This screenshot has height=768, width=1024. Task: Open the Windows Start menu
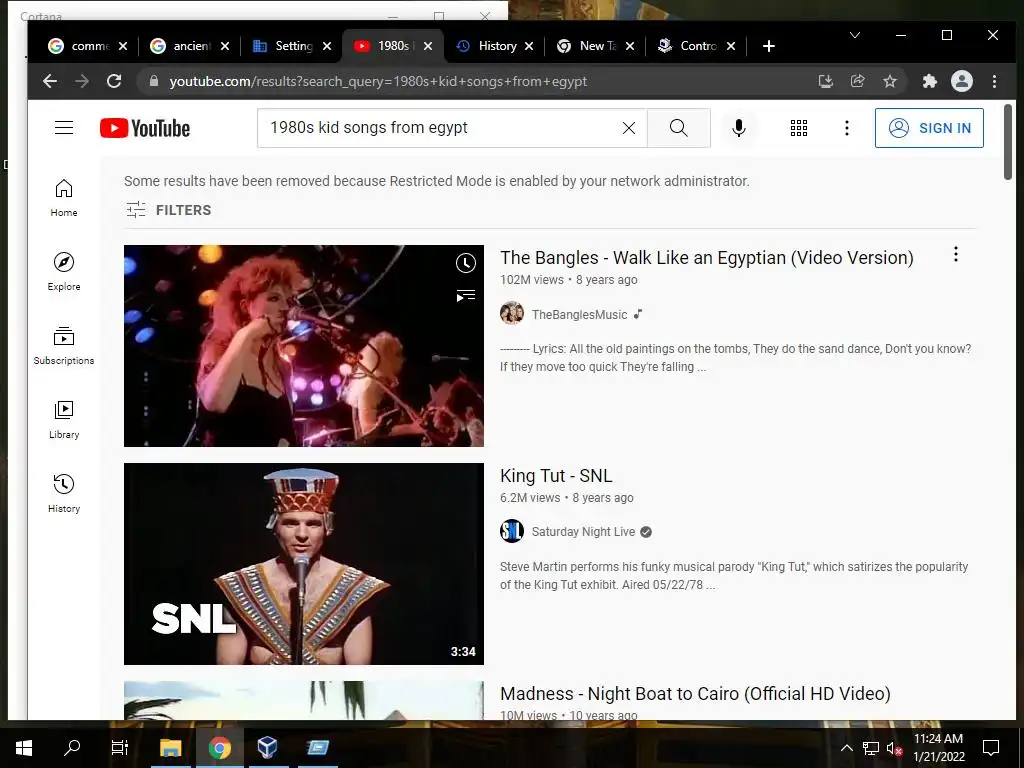click(x=24, y=748)
